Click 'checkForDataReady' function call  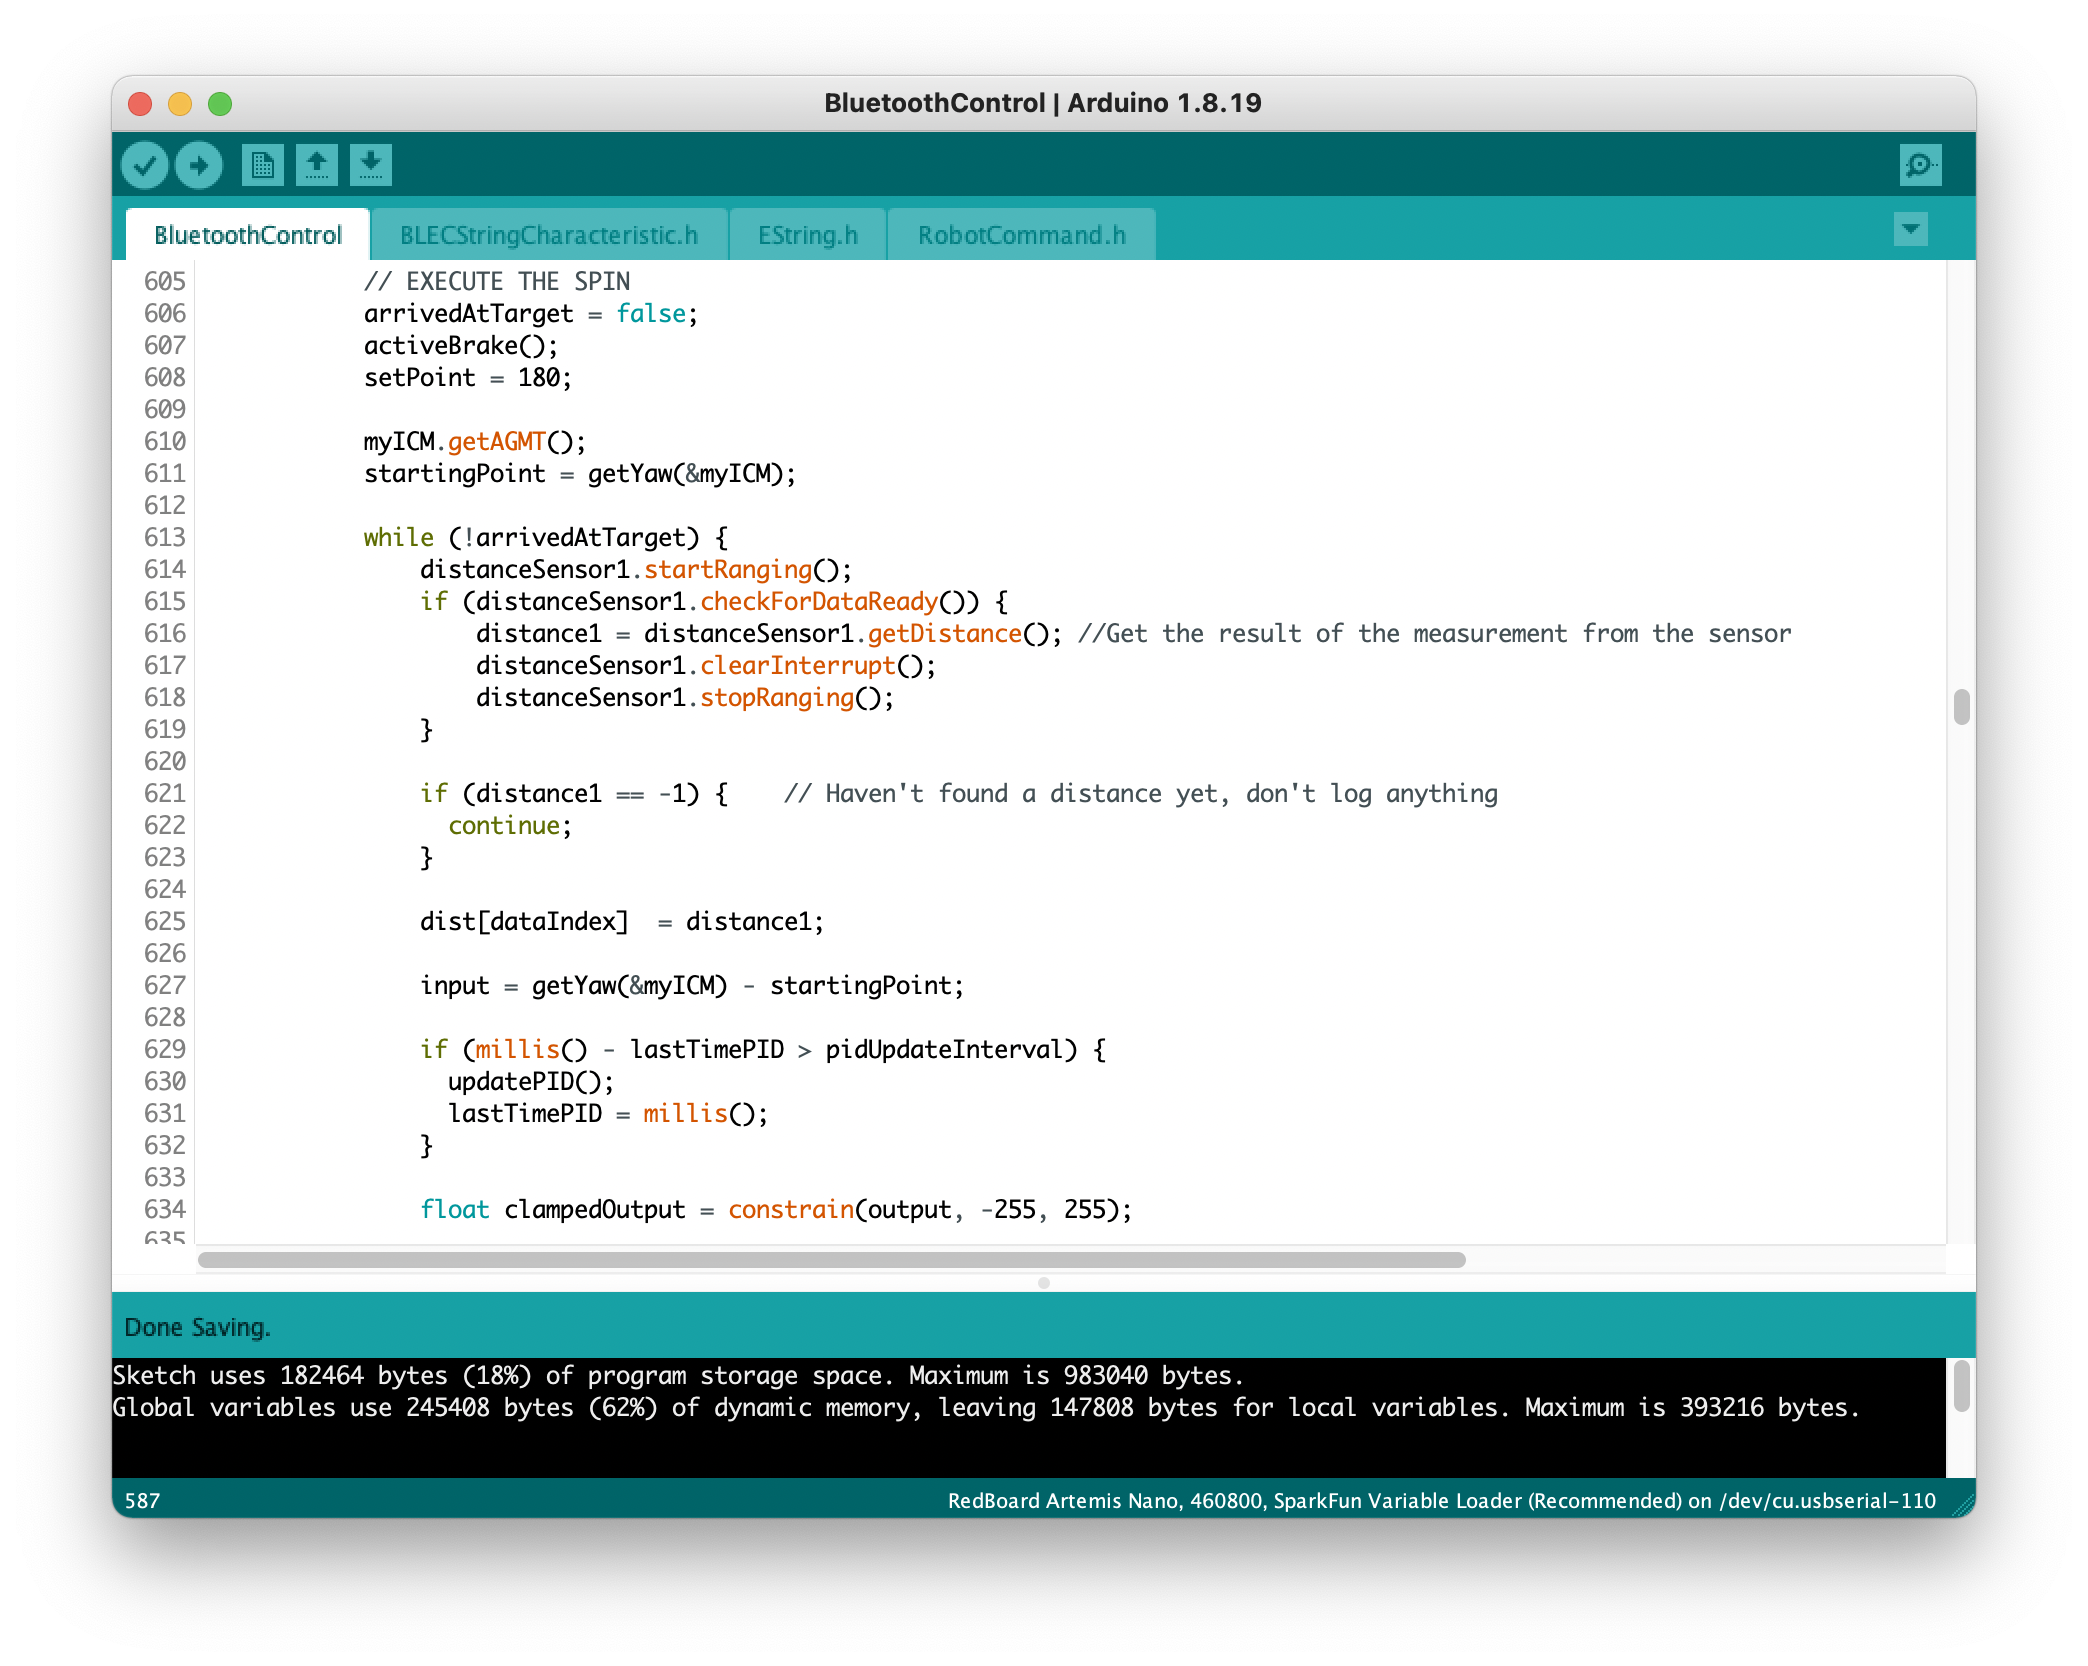pyautogui.click(x=818, y=602)
